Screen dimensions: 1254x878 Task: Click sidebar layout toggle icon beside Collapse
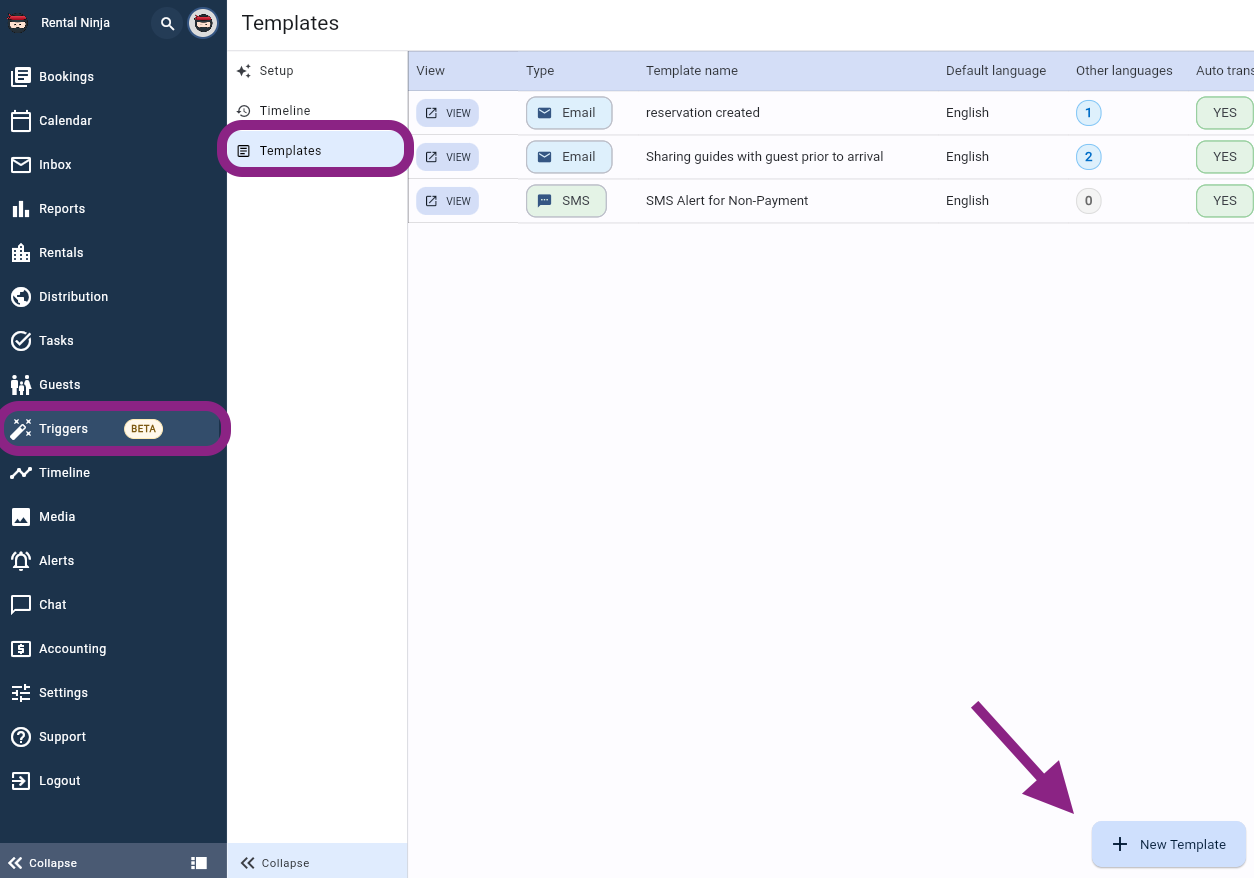[x=199, y=863]
